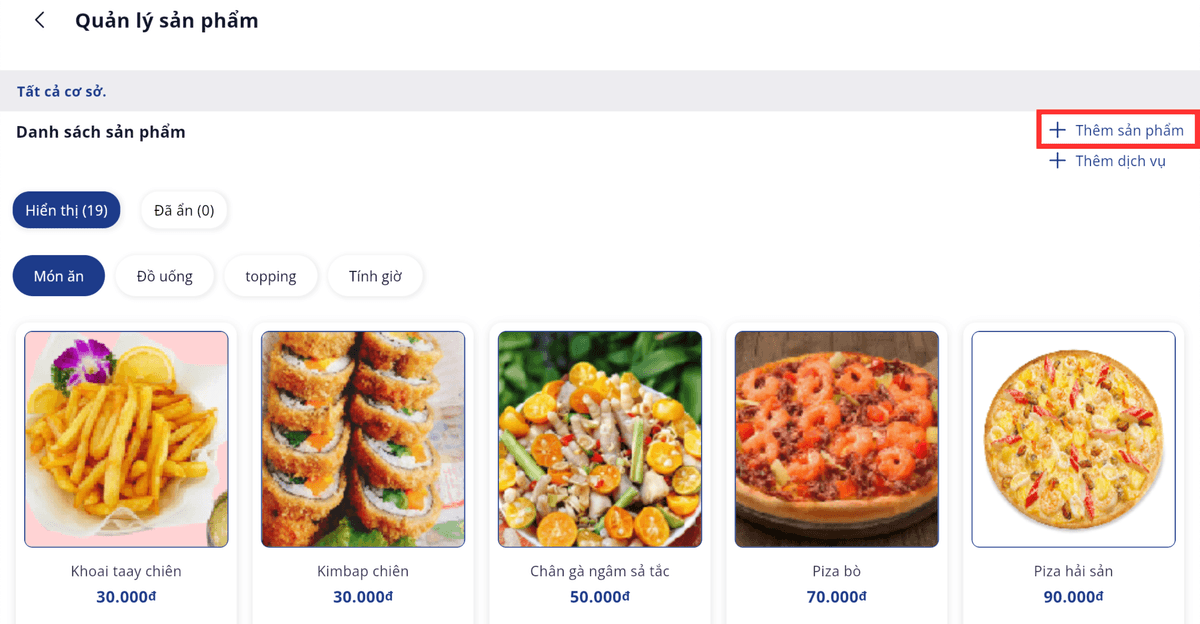Click the plus icon beside Thêm dịch vụ
1200x624 pixels.
pos(1057,160)
